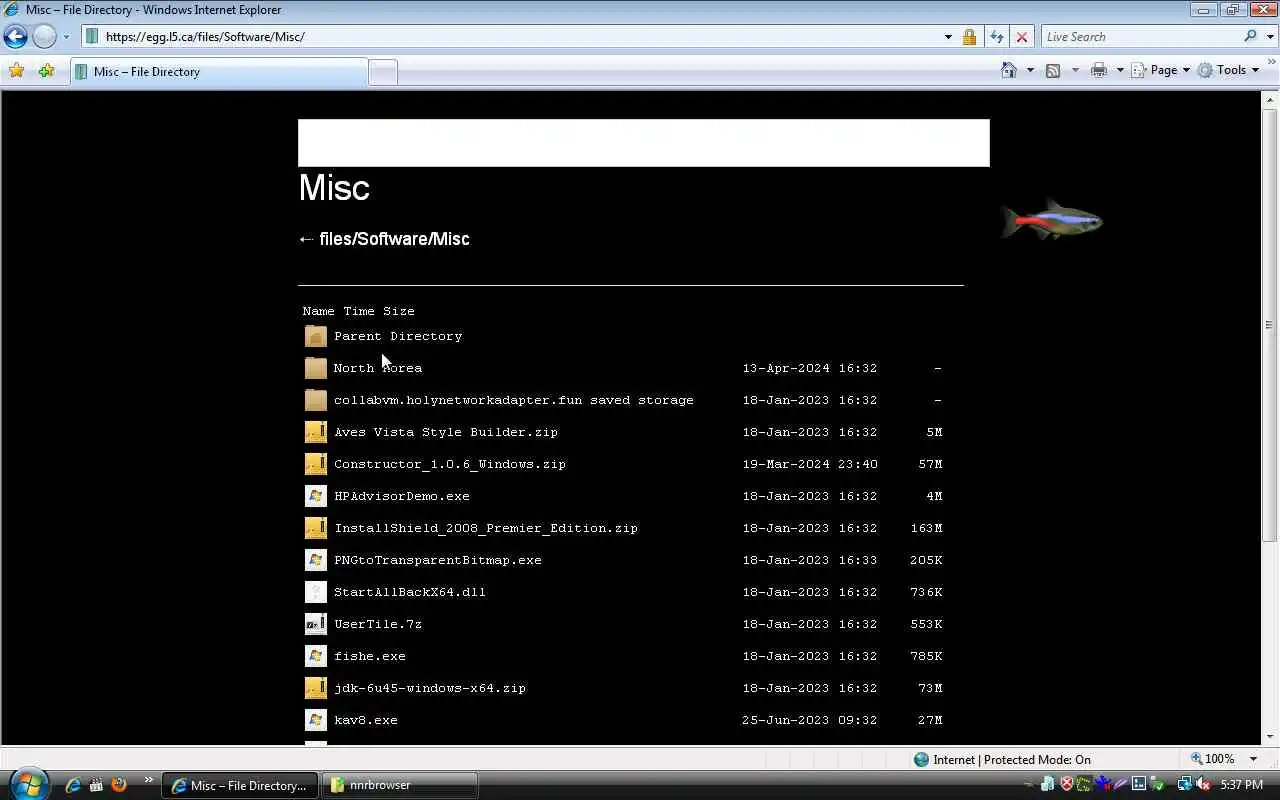Click the collabvm saved storage folder icon
This screenshot has width=1280, height=800.
(x=316, y=400)
